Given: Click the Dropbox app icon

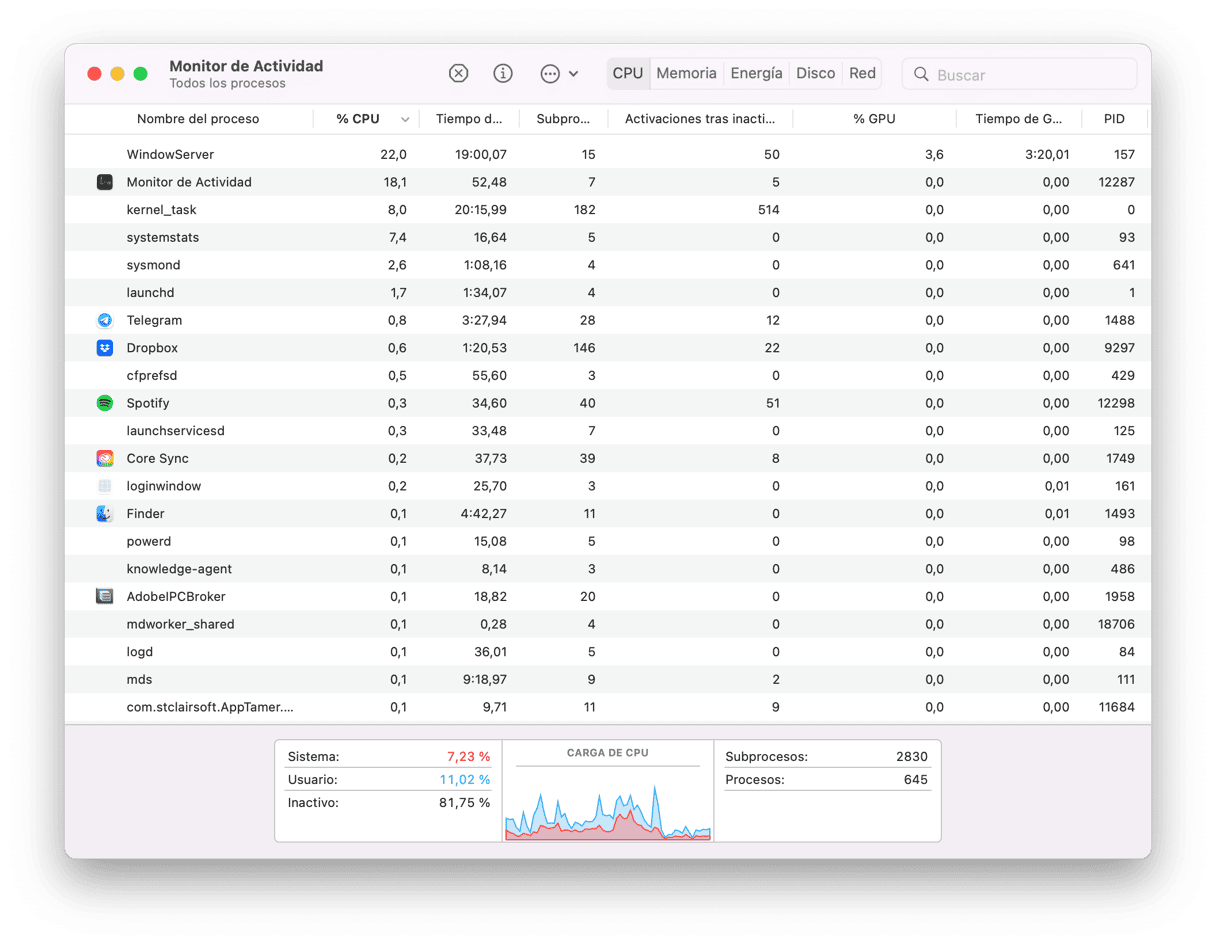Looking at the screenshot, I should (105, 348).
